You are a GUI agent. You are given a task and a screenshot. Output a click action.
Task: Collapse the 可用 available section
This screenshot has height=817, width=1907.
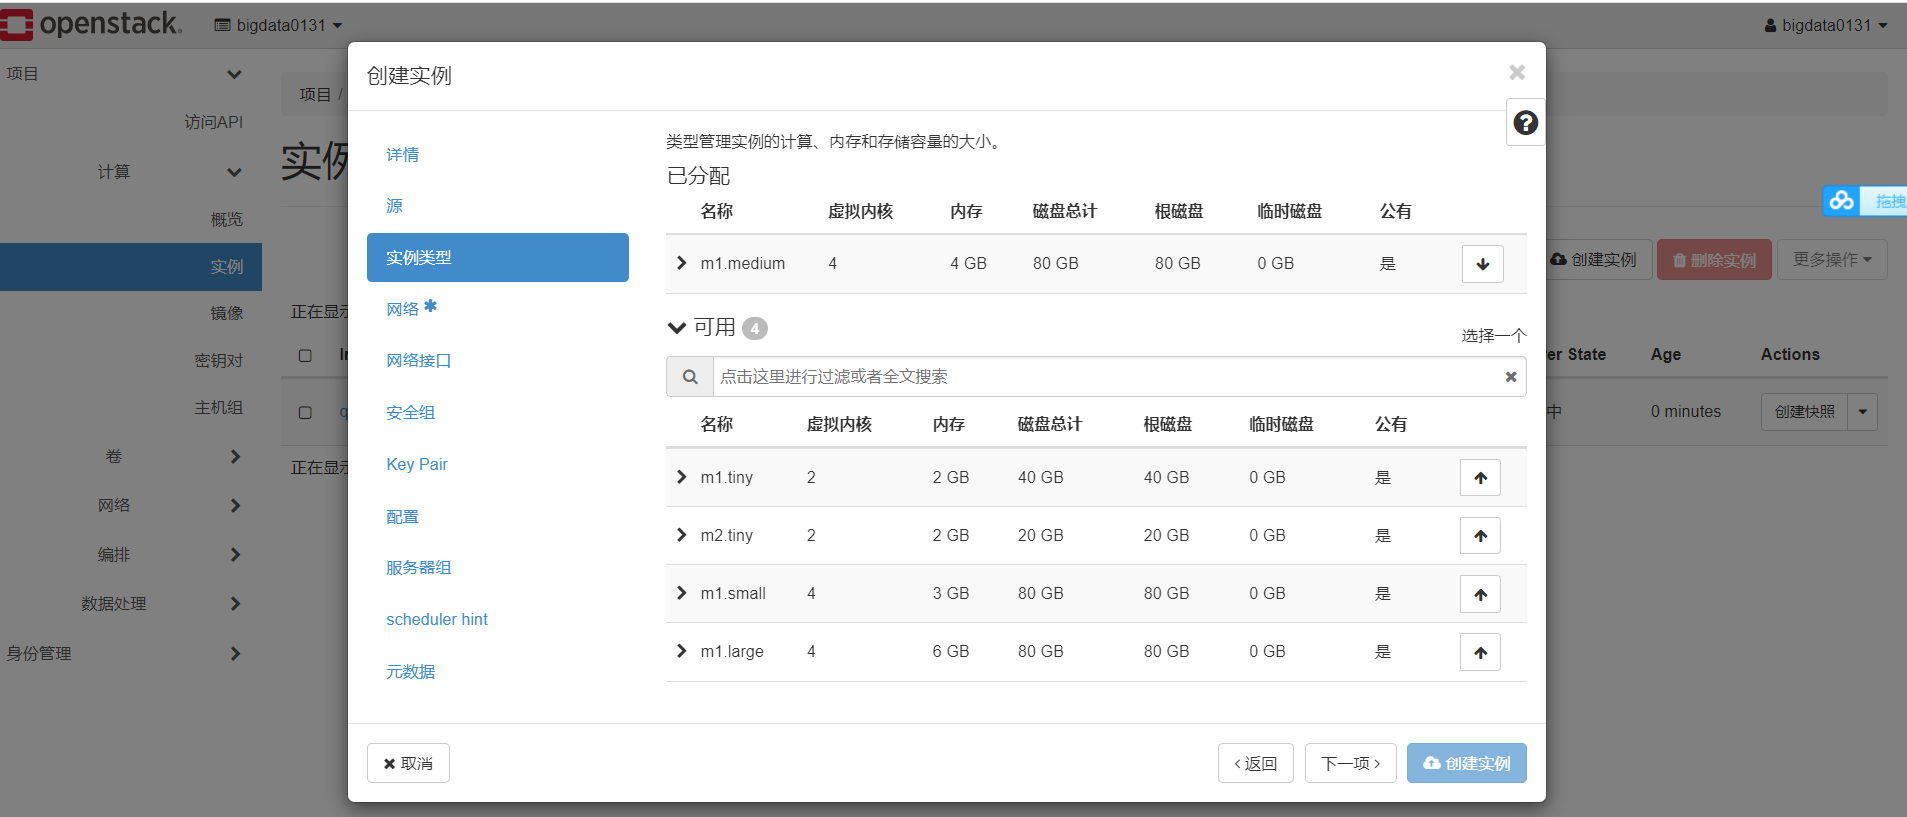(x=677, y=328)
